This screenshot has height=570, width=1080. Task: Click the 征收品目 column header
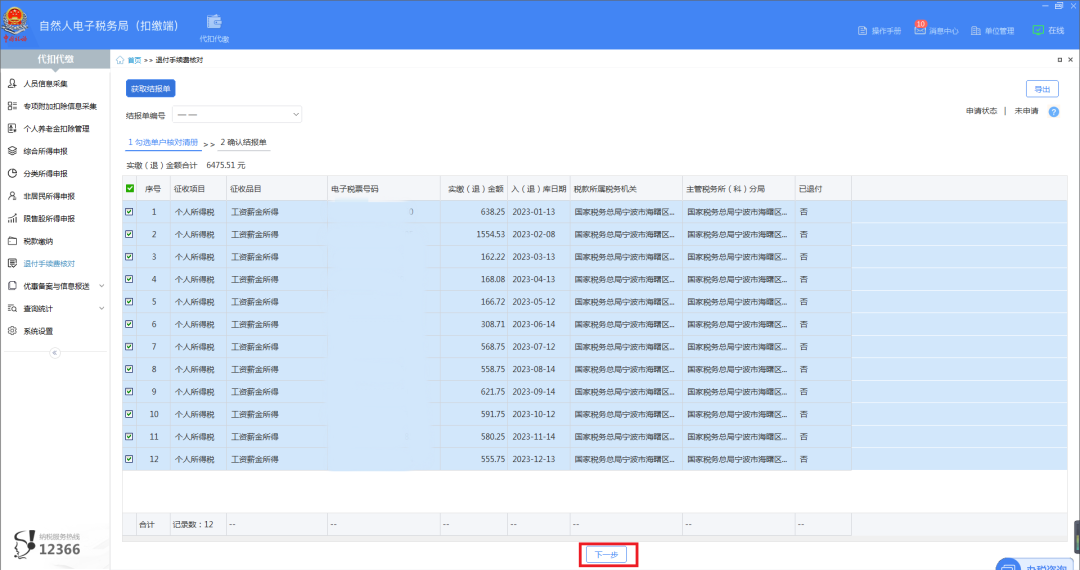(277, 189)
